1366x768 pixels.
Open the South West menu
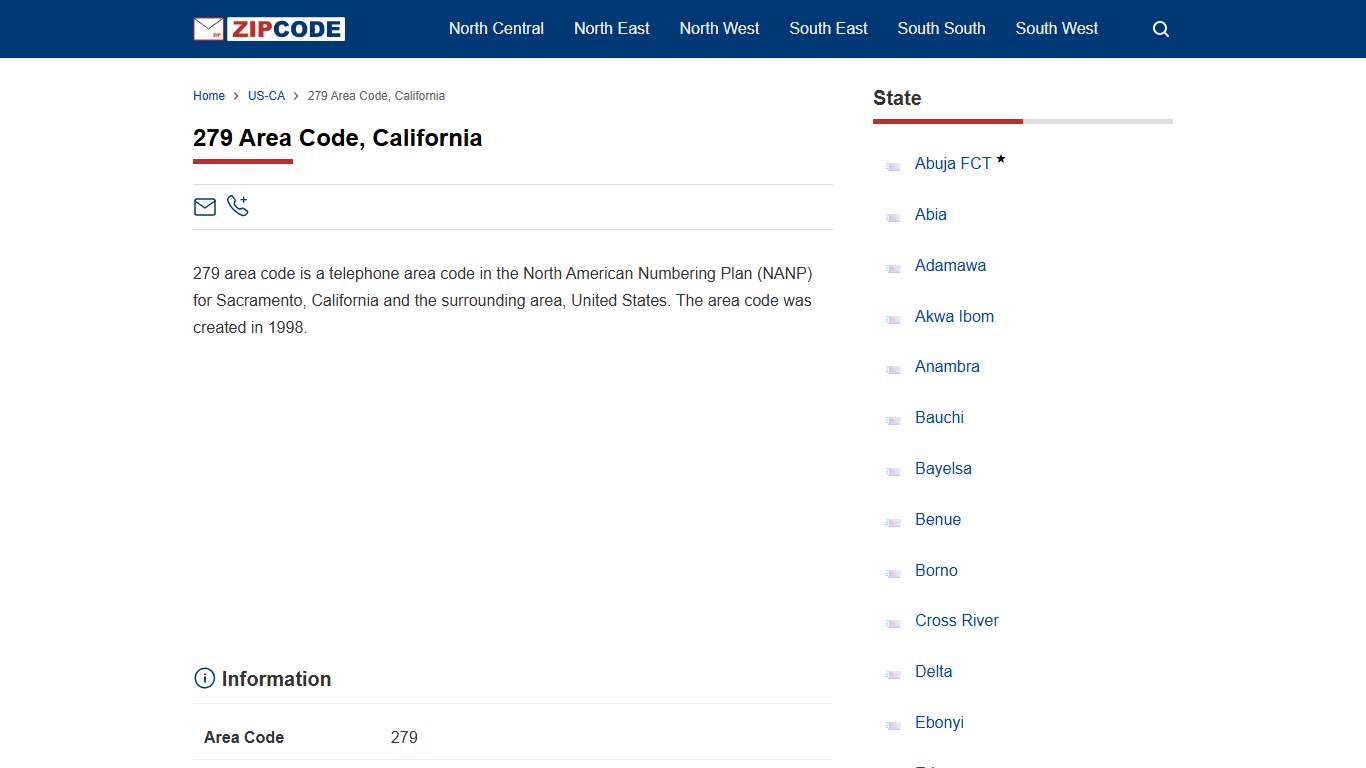coord(1056,29)
